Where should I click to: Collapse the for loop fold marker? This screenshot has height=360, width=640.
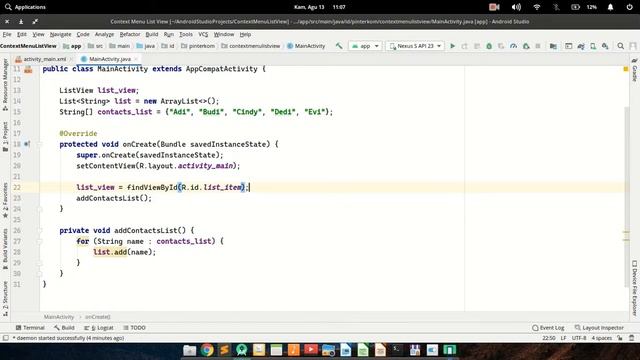[x=40, y=241]
